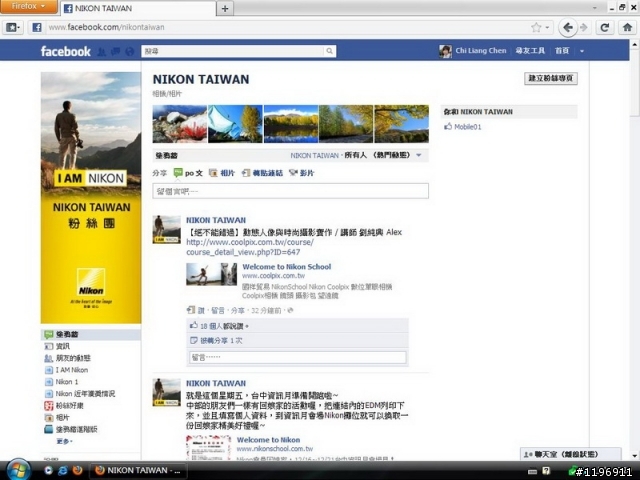
Task: Open 相片 in the sidebar
Action: (62, 418)
